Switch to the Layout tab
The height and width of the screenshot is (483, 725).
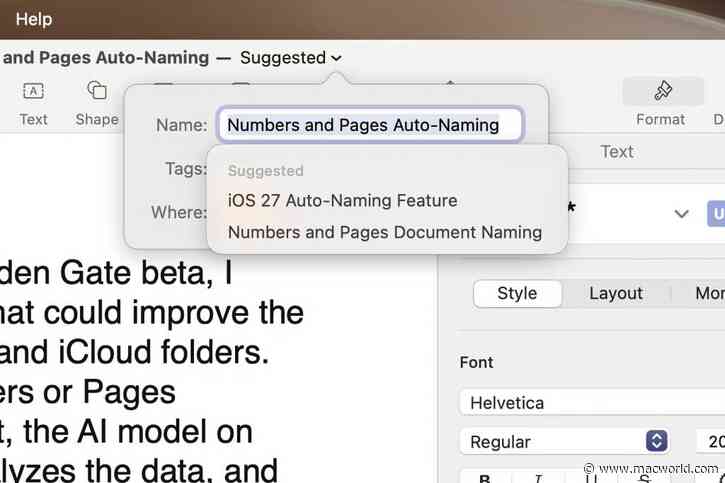pos(615,293)
